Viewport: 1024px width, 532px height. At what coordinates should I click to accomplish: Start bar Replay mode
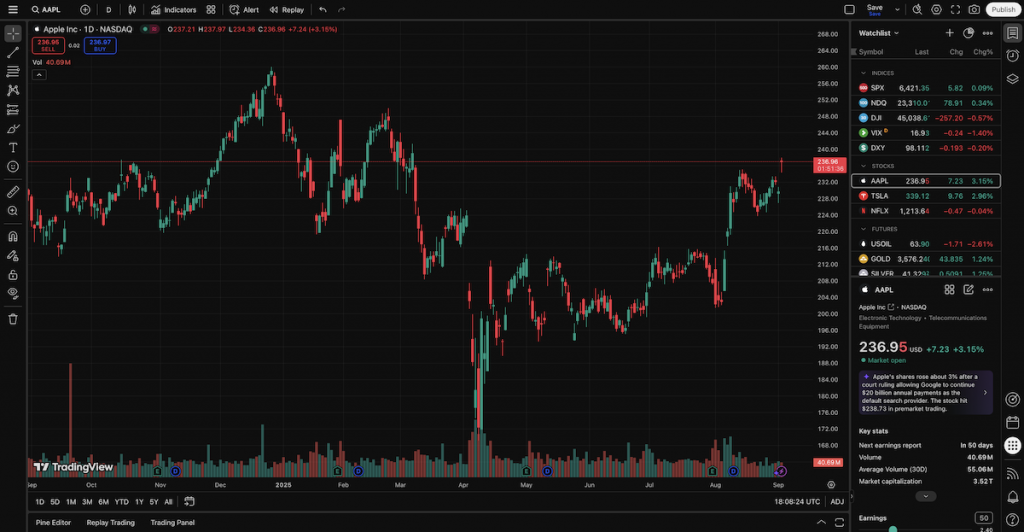point(287,10)
